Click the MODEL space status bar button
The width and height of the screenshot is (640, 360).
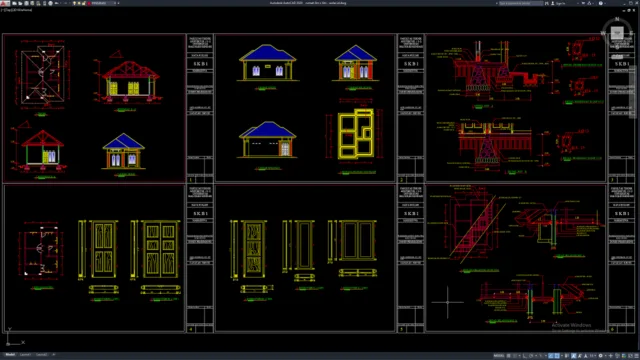tap(499, 356)
